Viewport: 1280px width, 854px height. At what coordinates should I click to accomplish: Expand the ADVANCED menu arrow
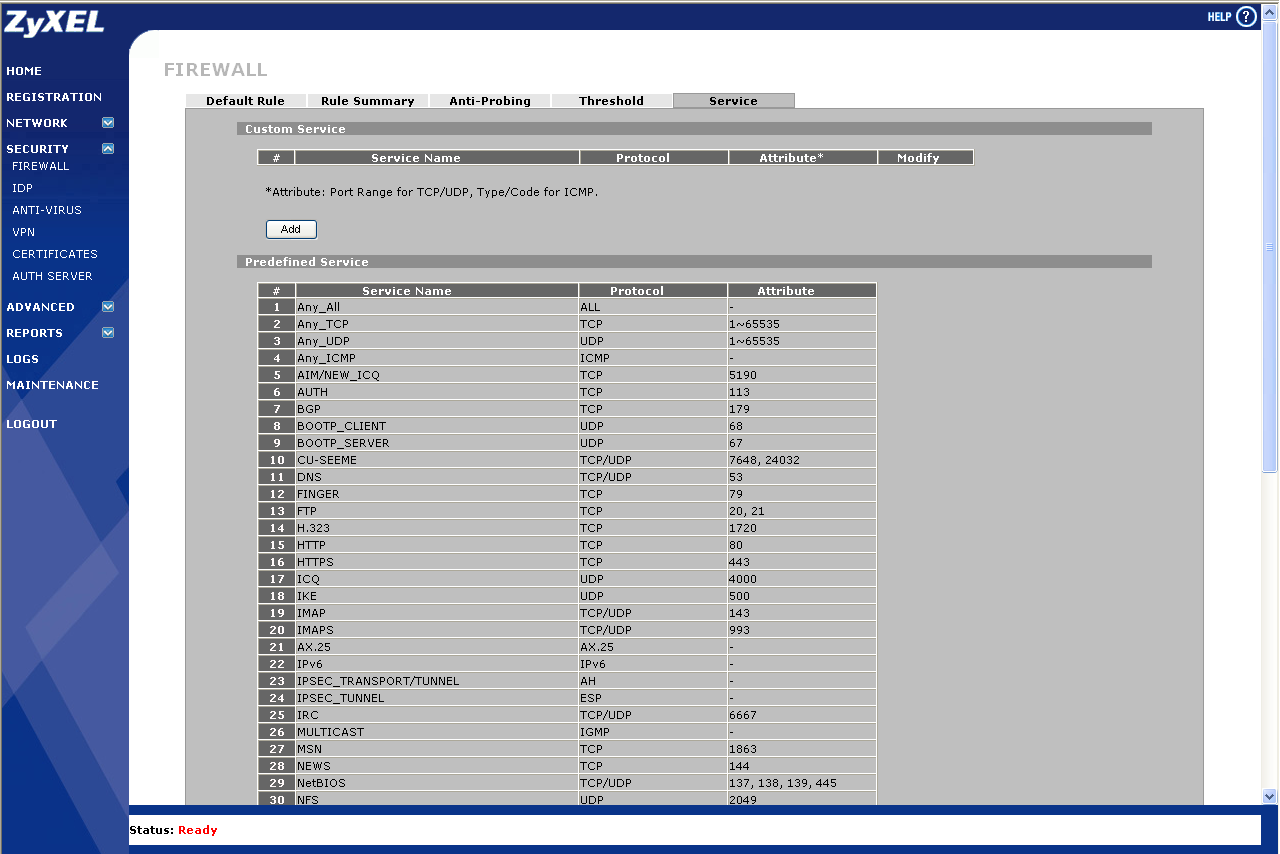[108, 307]
